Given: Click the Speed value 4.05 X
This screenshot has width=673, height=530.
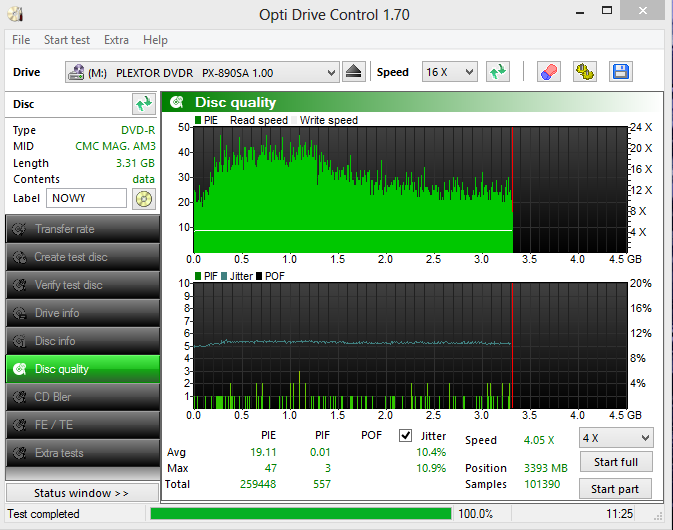Looking at the screenshot, I should [x=539, y=440].
